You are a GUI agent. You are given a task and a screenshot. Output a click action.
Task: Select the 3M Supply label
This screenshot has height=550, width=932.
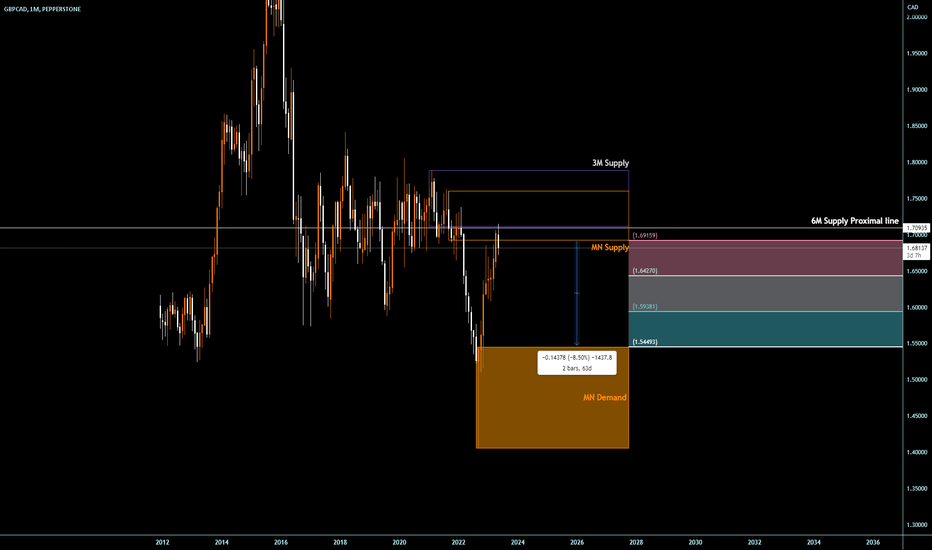[x=610, y=163]
